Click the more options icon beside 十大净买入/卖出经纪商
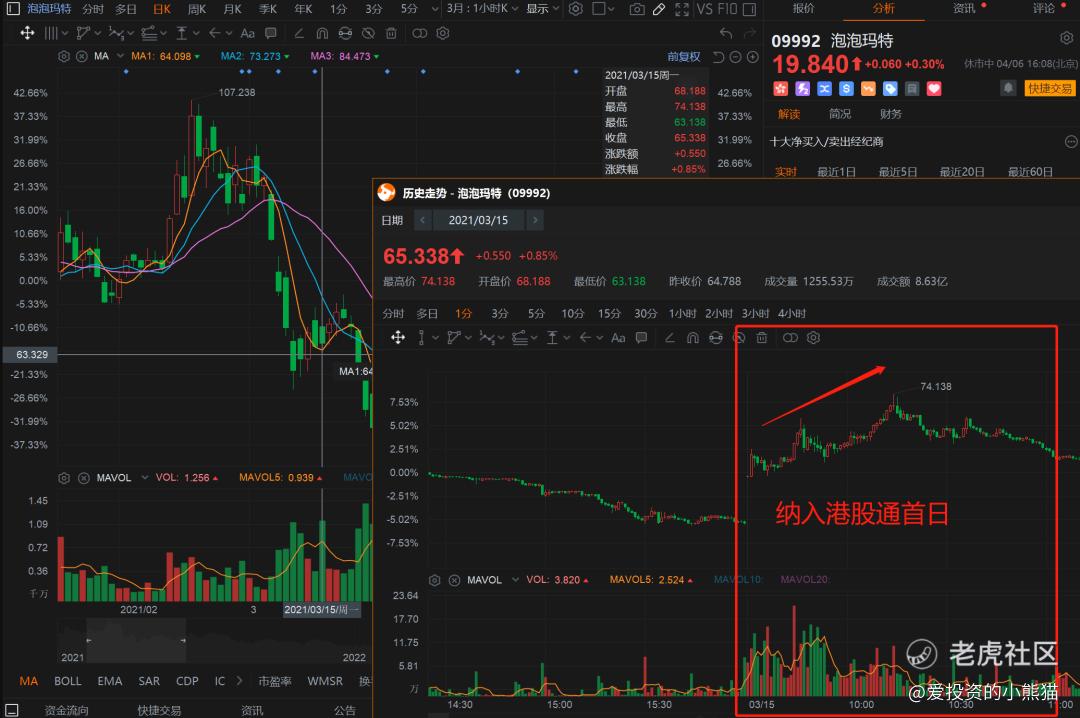This screenshot has width=1080, height=718. (x=1071, y=141)
